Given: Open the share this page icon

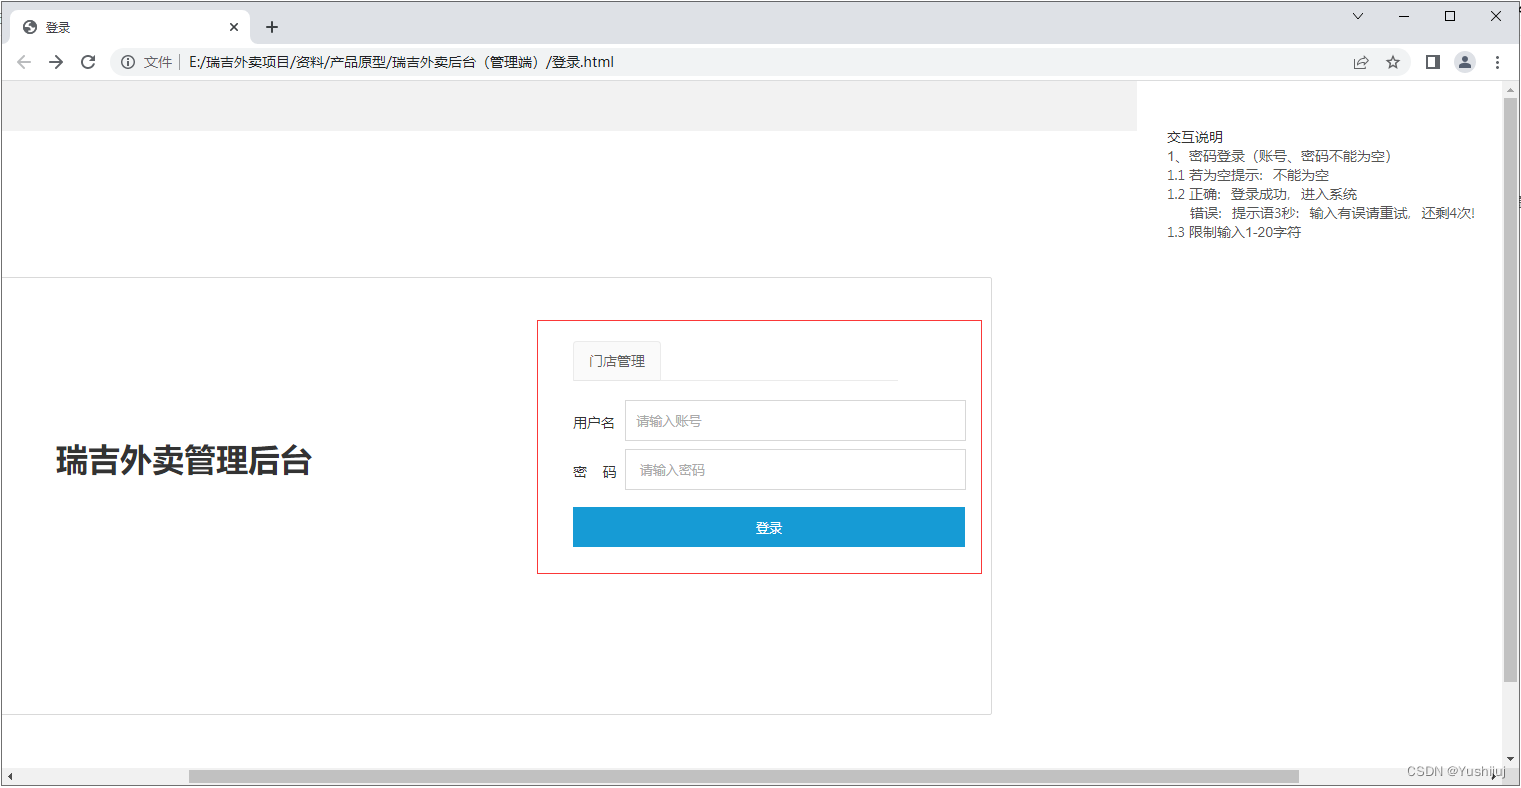Looking at the screenshot, I should 1361,61.
